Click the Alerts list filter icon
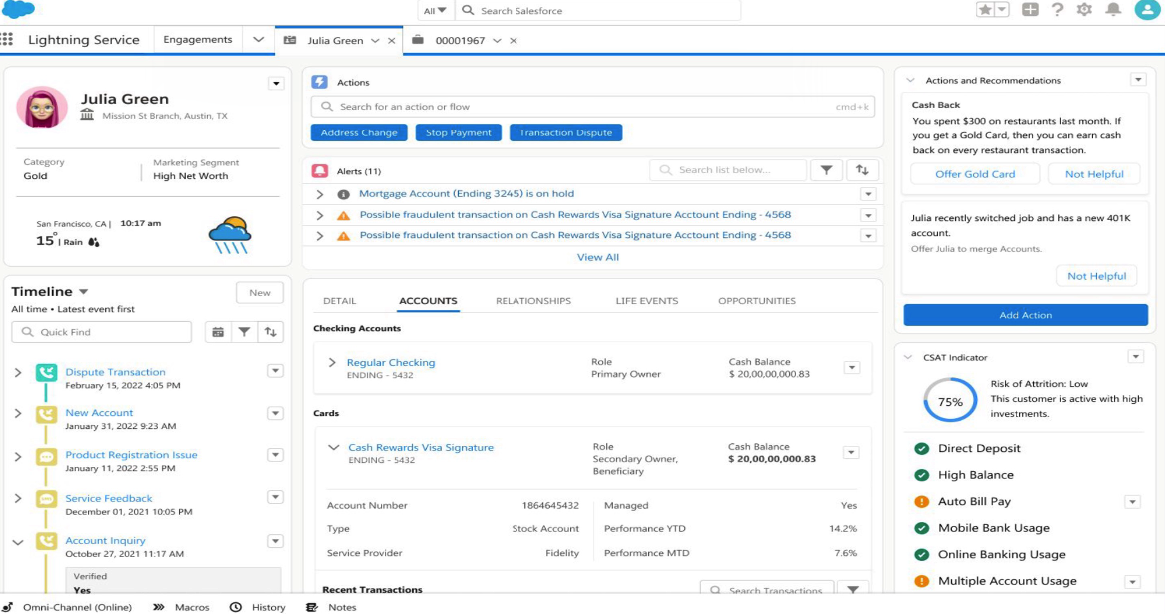This screenshot has height=614, width=1165. pyautogui.click(x=826, y=170)
